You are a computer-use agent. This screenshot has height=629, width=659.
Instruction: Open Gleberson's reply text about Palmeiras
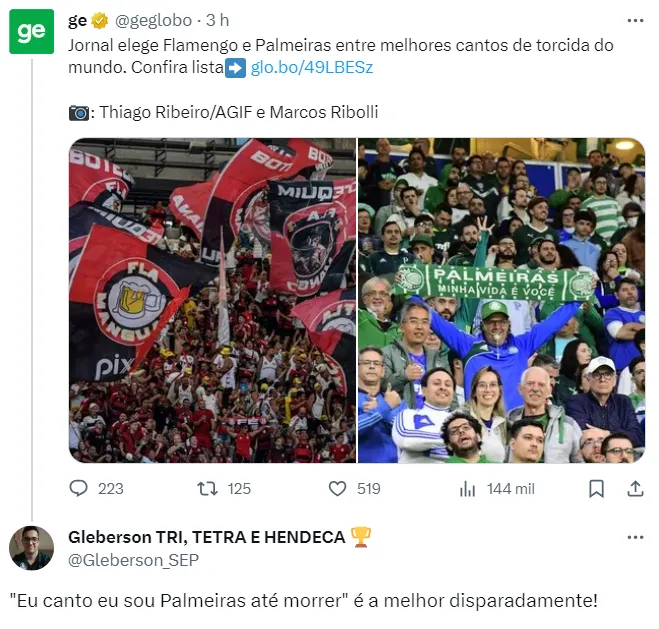click(303, 600)
